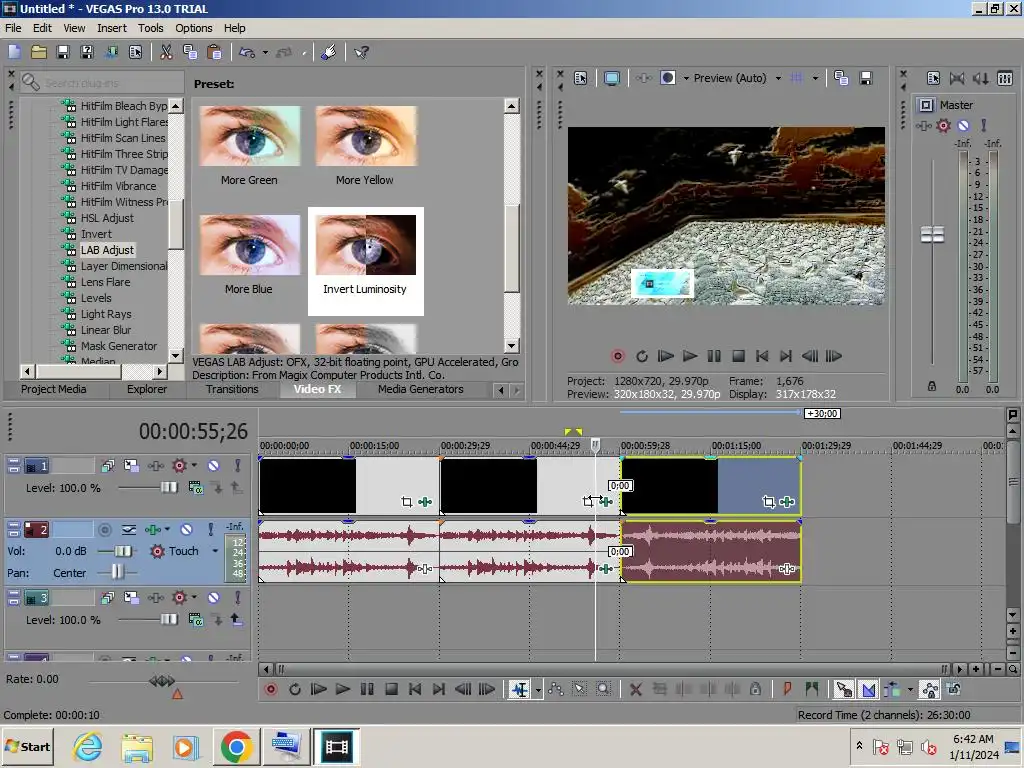
Task: Click the preview on external monitor icon
Action: pyautogui.click(x=612, y=78)
